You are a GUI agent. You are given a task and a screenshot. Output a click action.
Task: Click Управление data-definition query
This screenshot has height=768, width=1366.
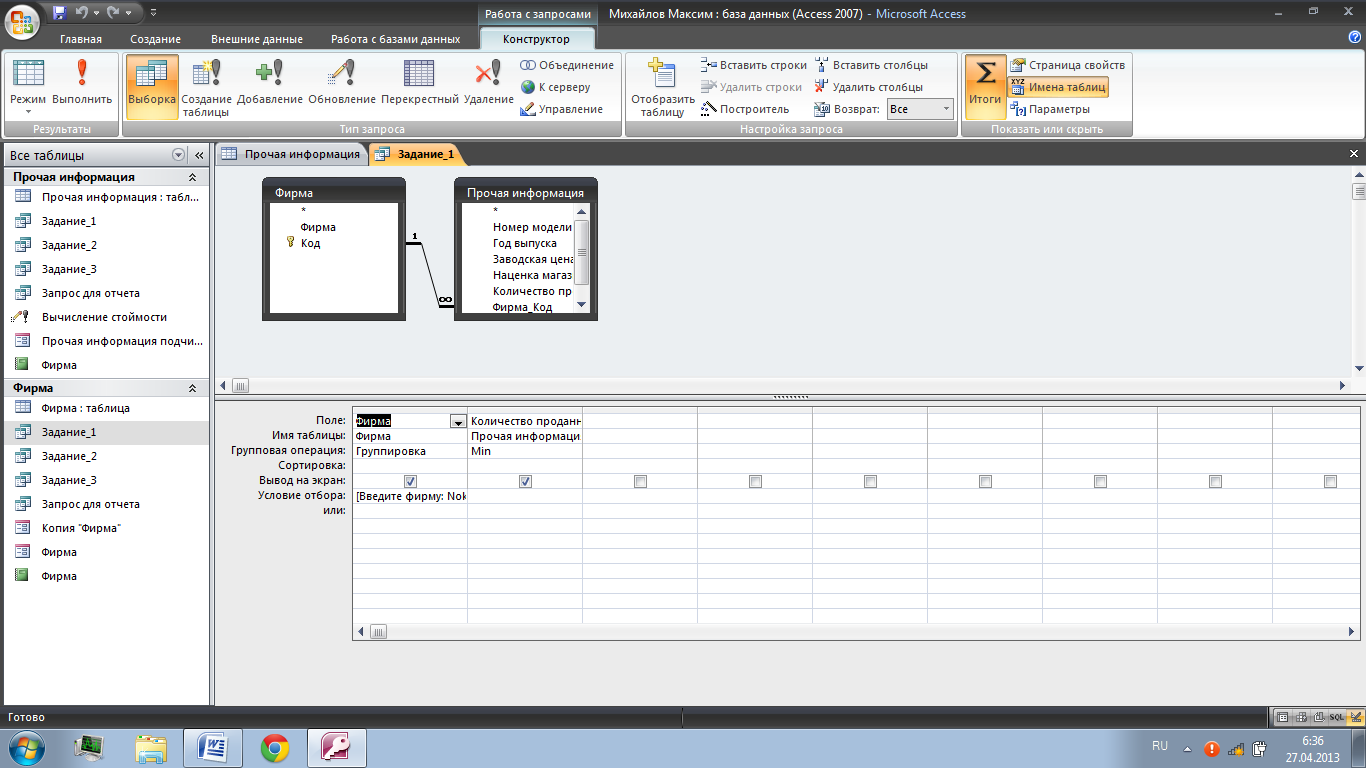[x=562, y=109]
